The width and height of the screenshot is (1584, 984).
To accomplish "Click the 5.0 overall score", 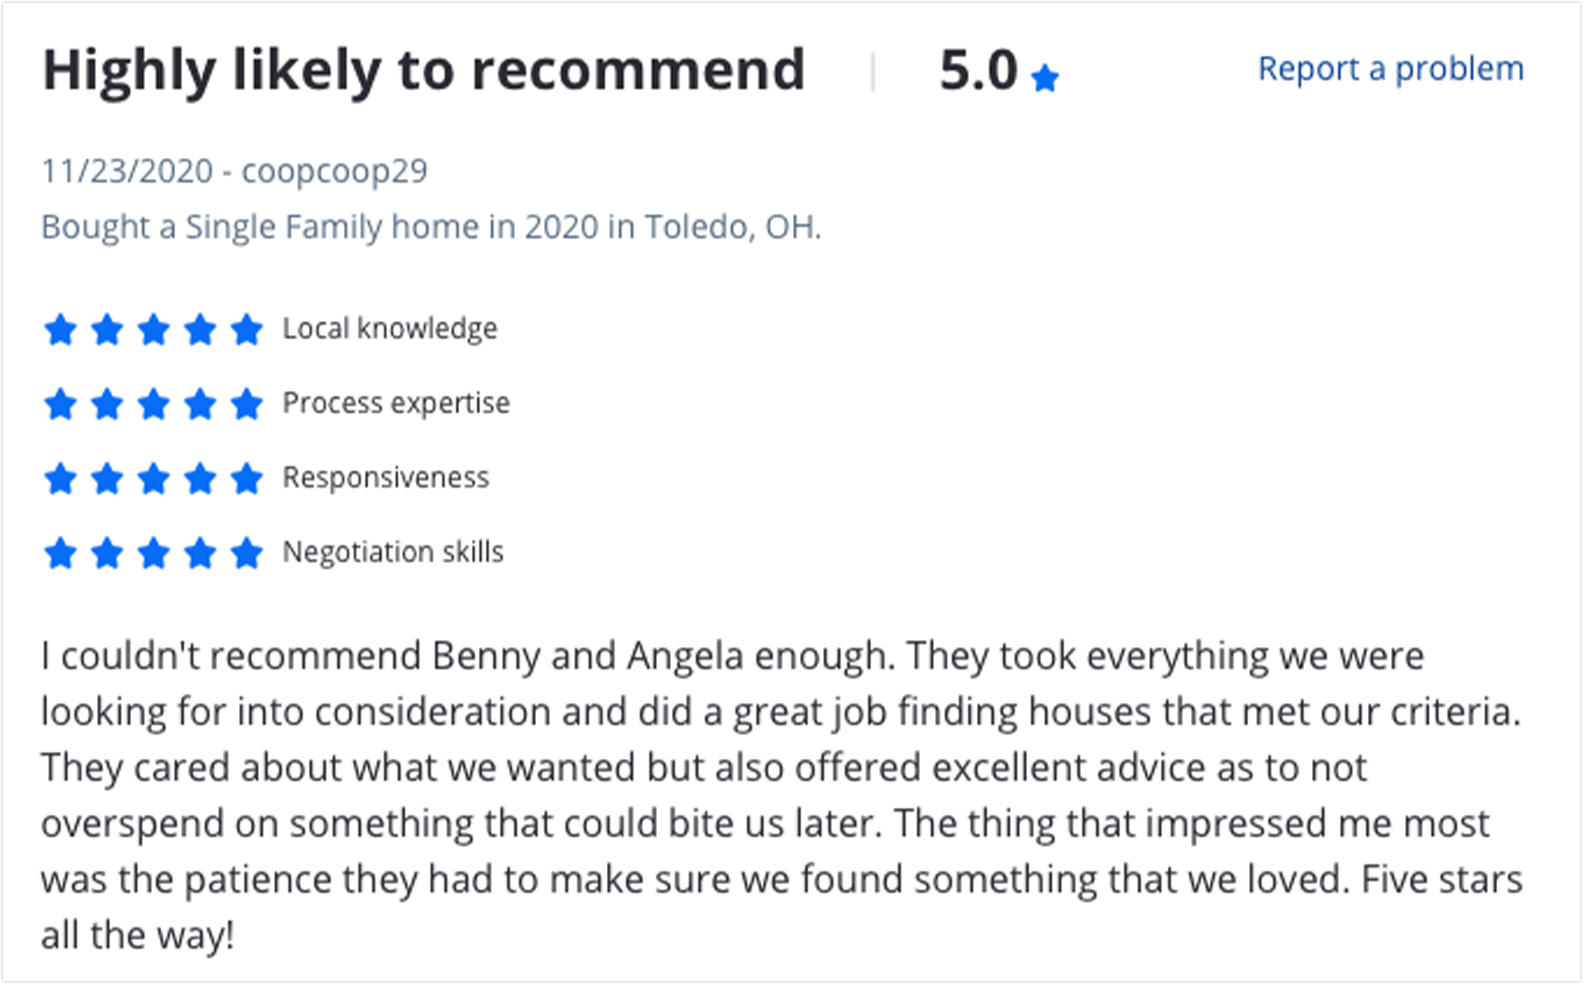I will coord(978,71).
